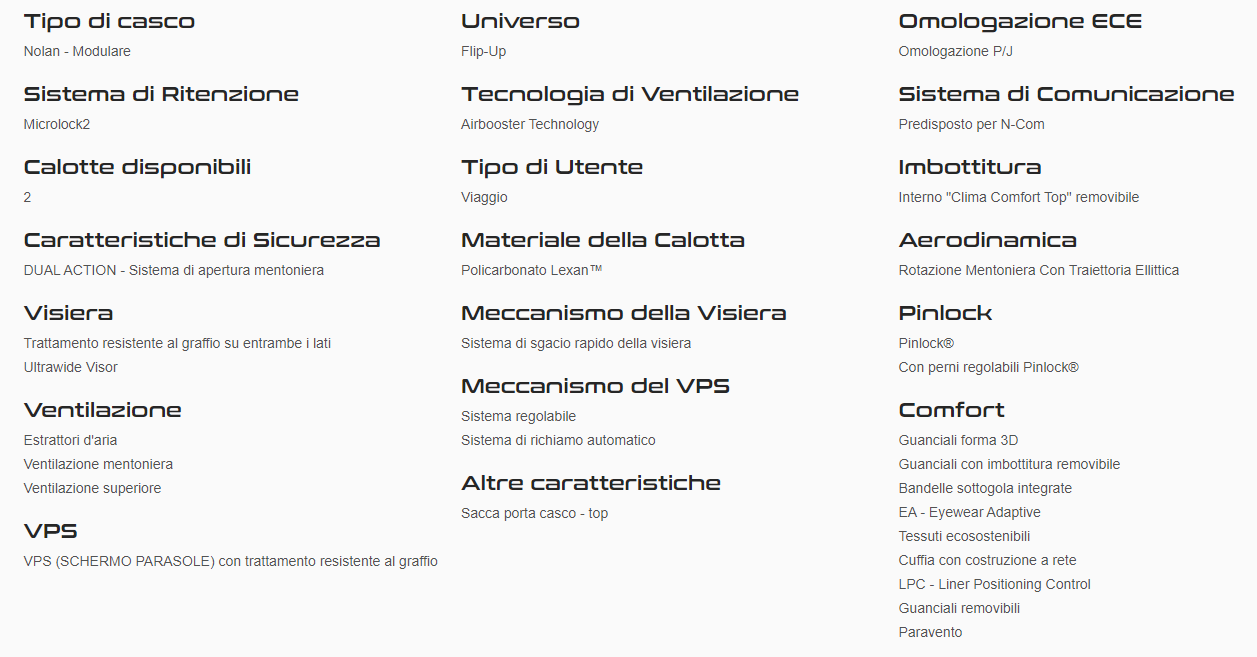Click "Ventilazione mentoniera" in the Ventilazione list
Image resolution: width=1257 pixels, height=657 pixels.
(x=98, y=464)
